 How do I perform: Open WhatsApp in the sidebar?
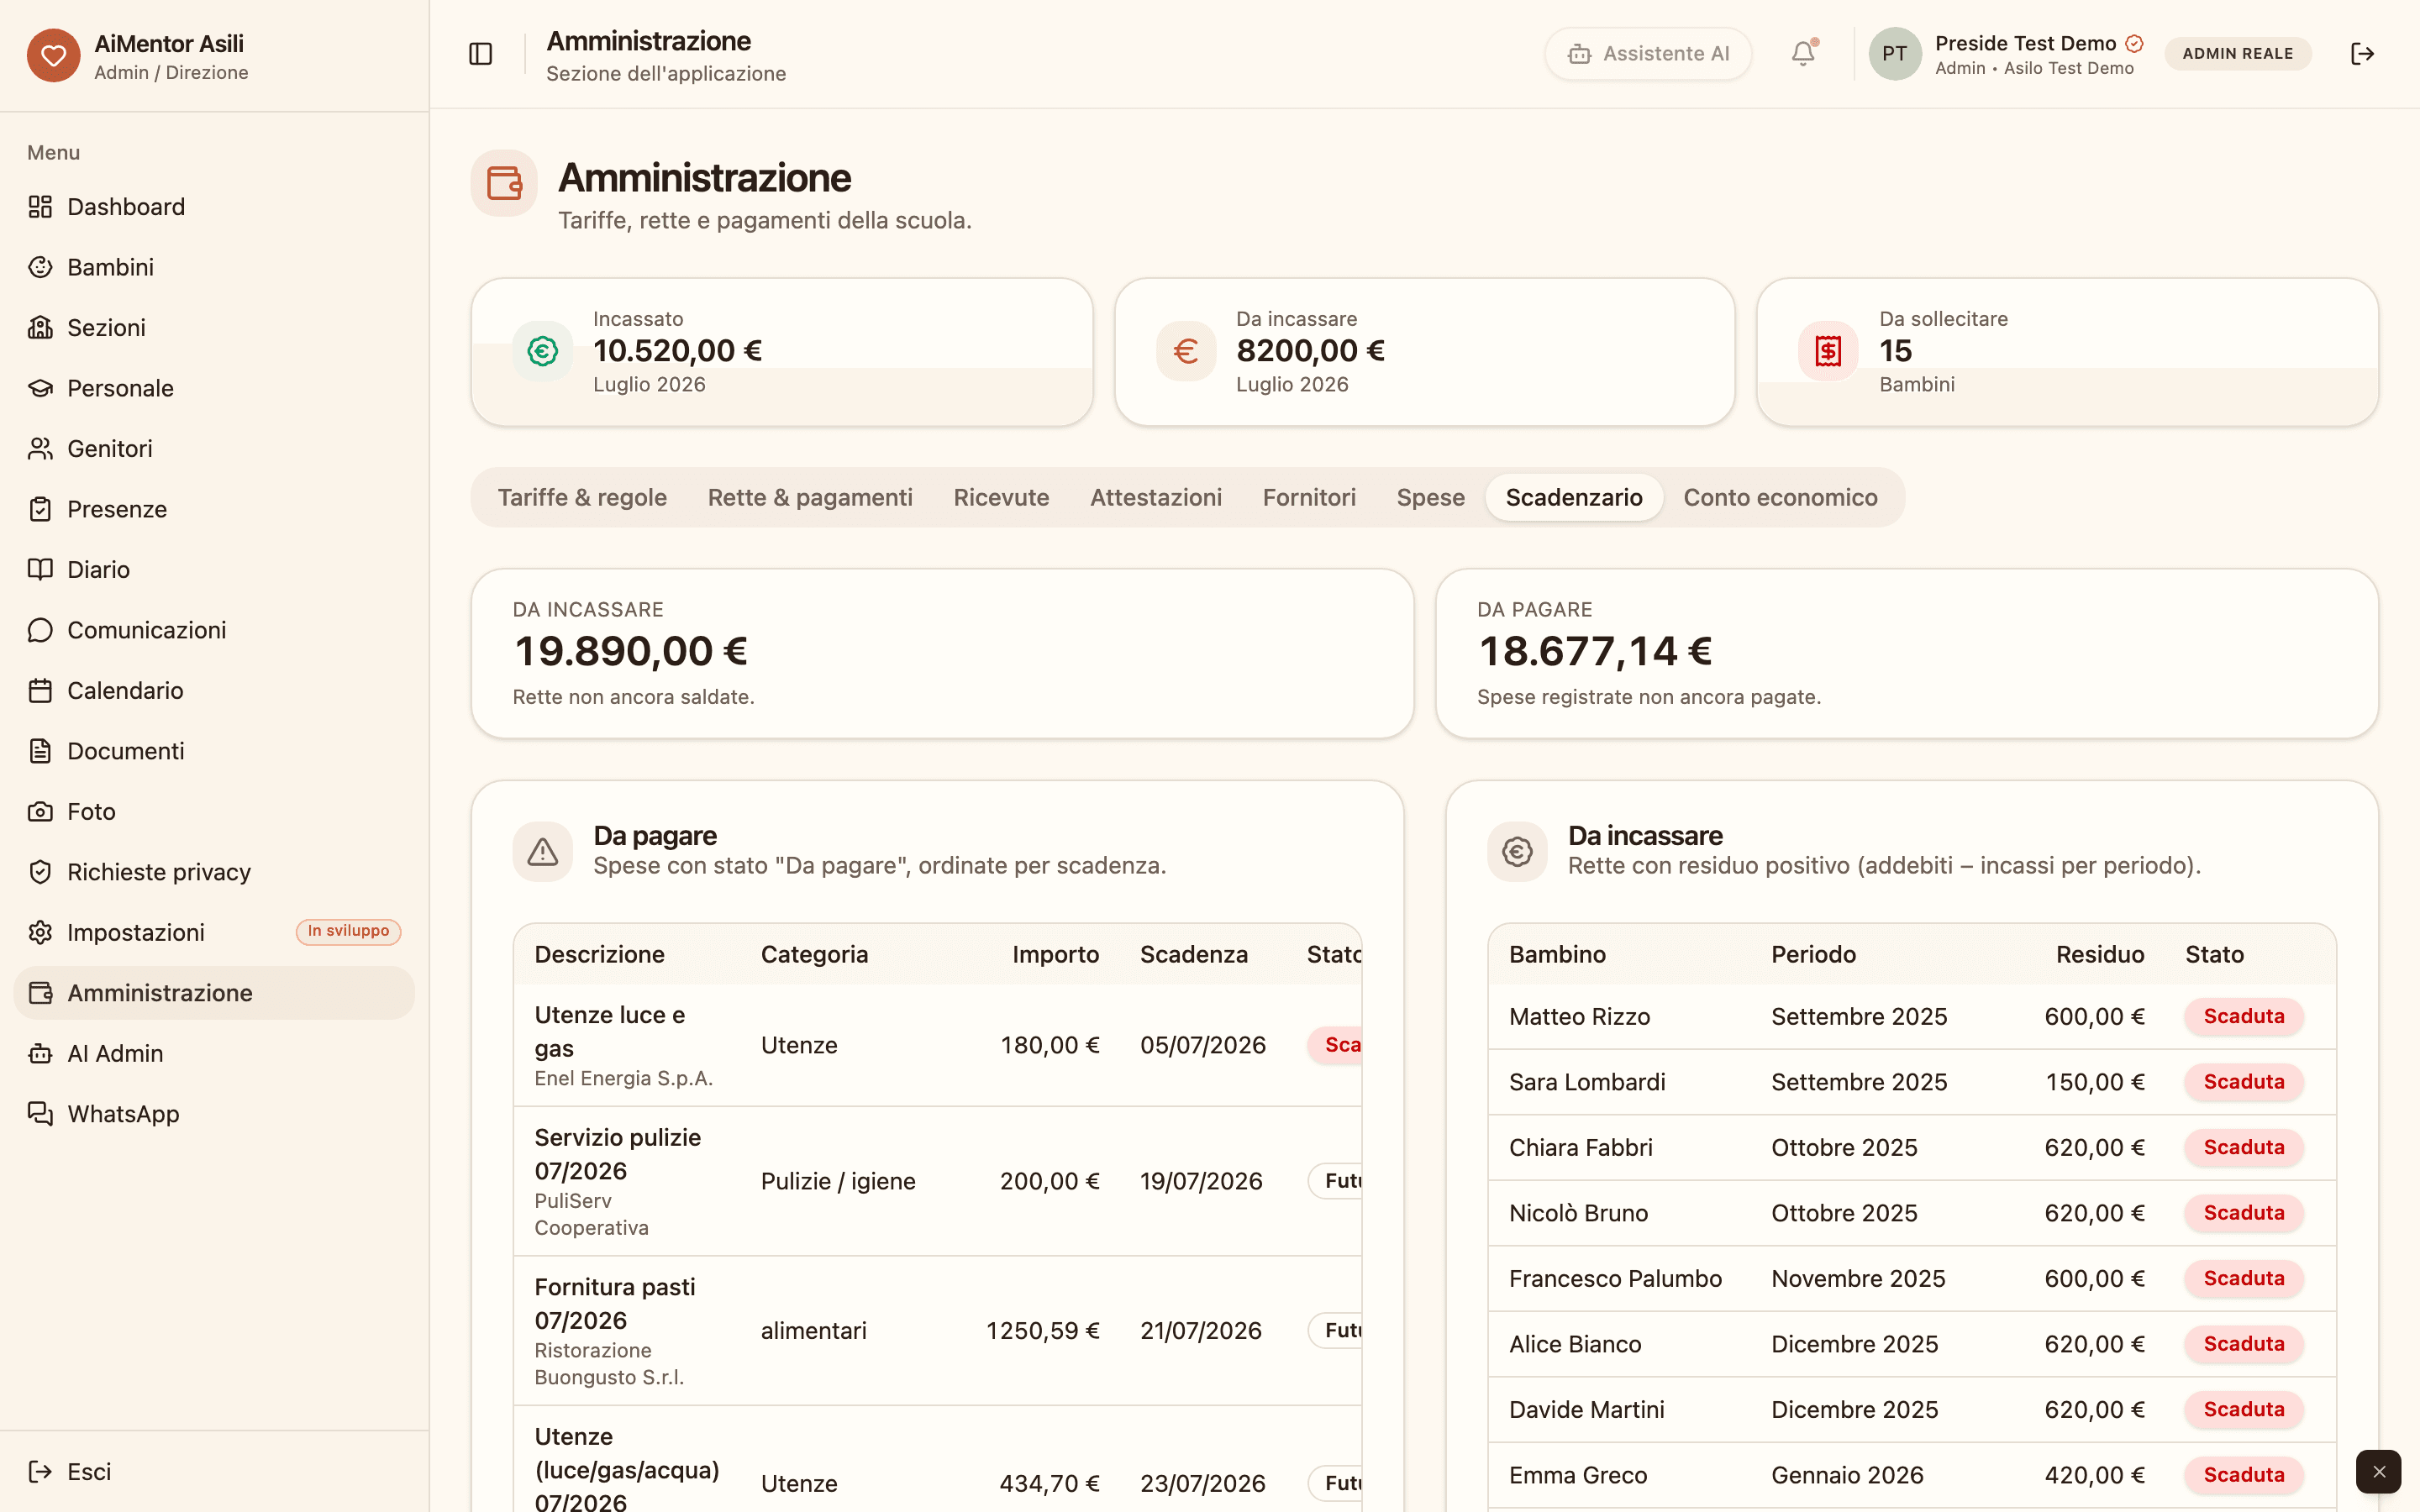click(x=214, y=1114)
